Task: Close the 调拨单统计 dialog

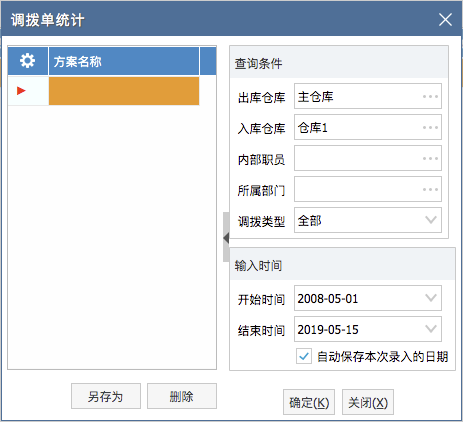Action: coord(445,20)
